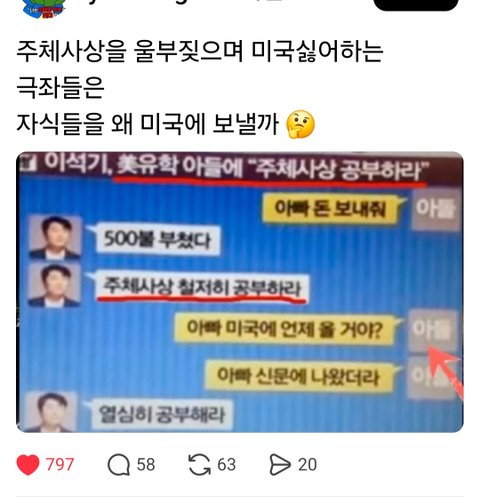The height and width of the screenshot is (497, 480).
Task: Tap the 58 comments count
Action: 146,465
